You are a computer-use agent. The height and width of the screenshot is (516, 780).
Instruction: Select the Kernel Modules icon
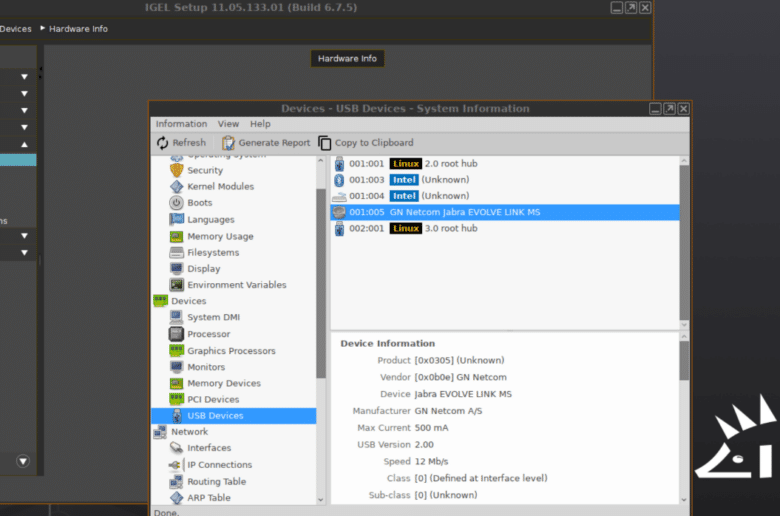(177, 187)
